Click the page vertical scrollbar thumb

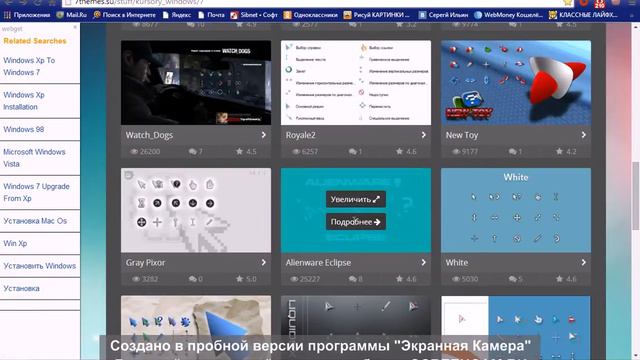pyautogui.click(x=636, y=196)
